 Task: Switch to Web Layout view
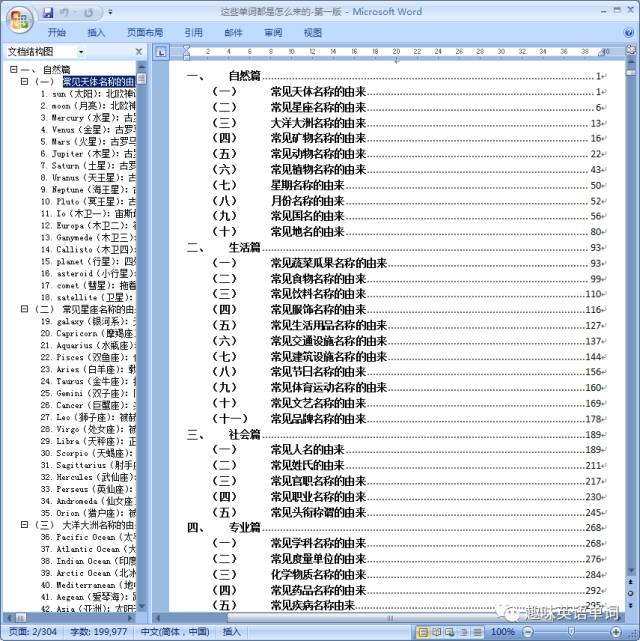[450, 632]
